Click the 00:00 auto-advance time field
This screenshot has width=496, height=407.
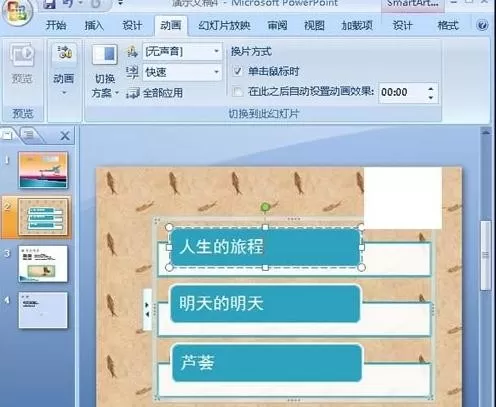(x=403, y=92)
